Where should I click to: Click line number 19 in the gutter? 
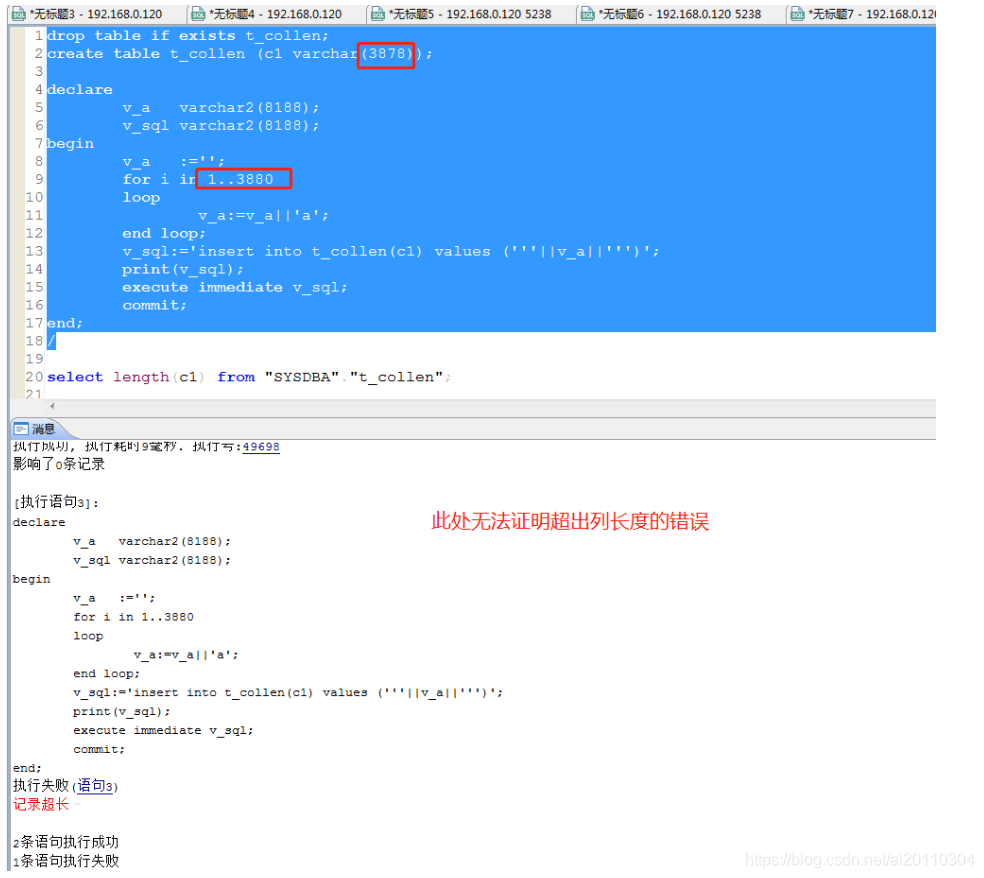tap(34, 359)
